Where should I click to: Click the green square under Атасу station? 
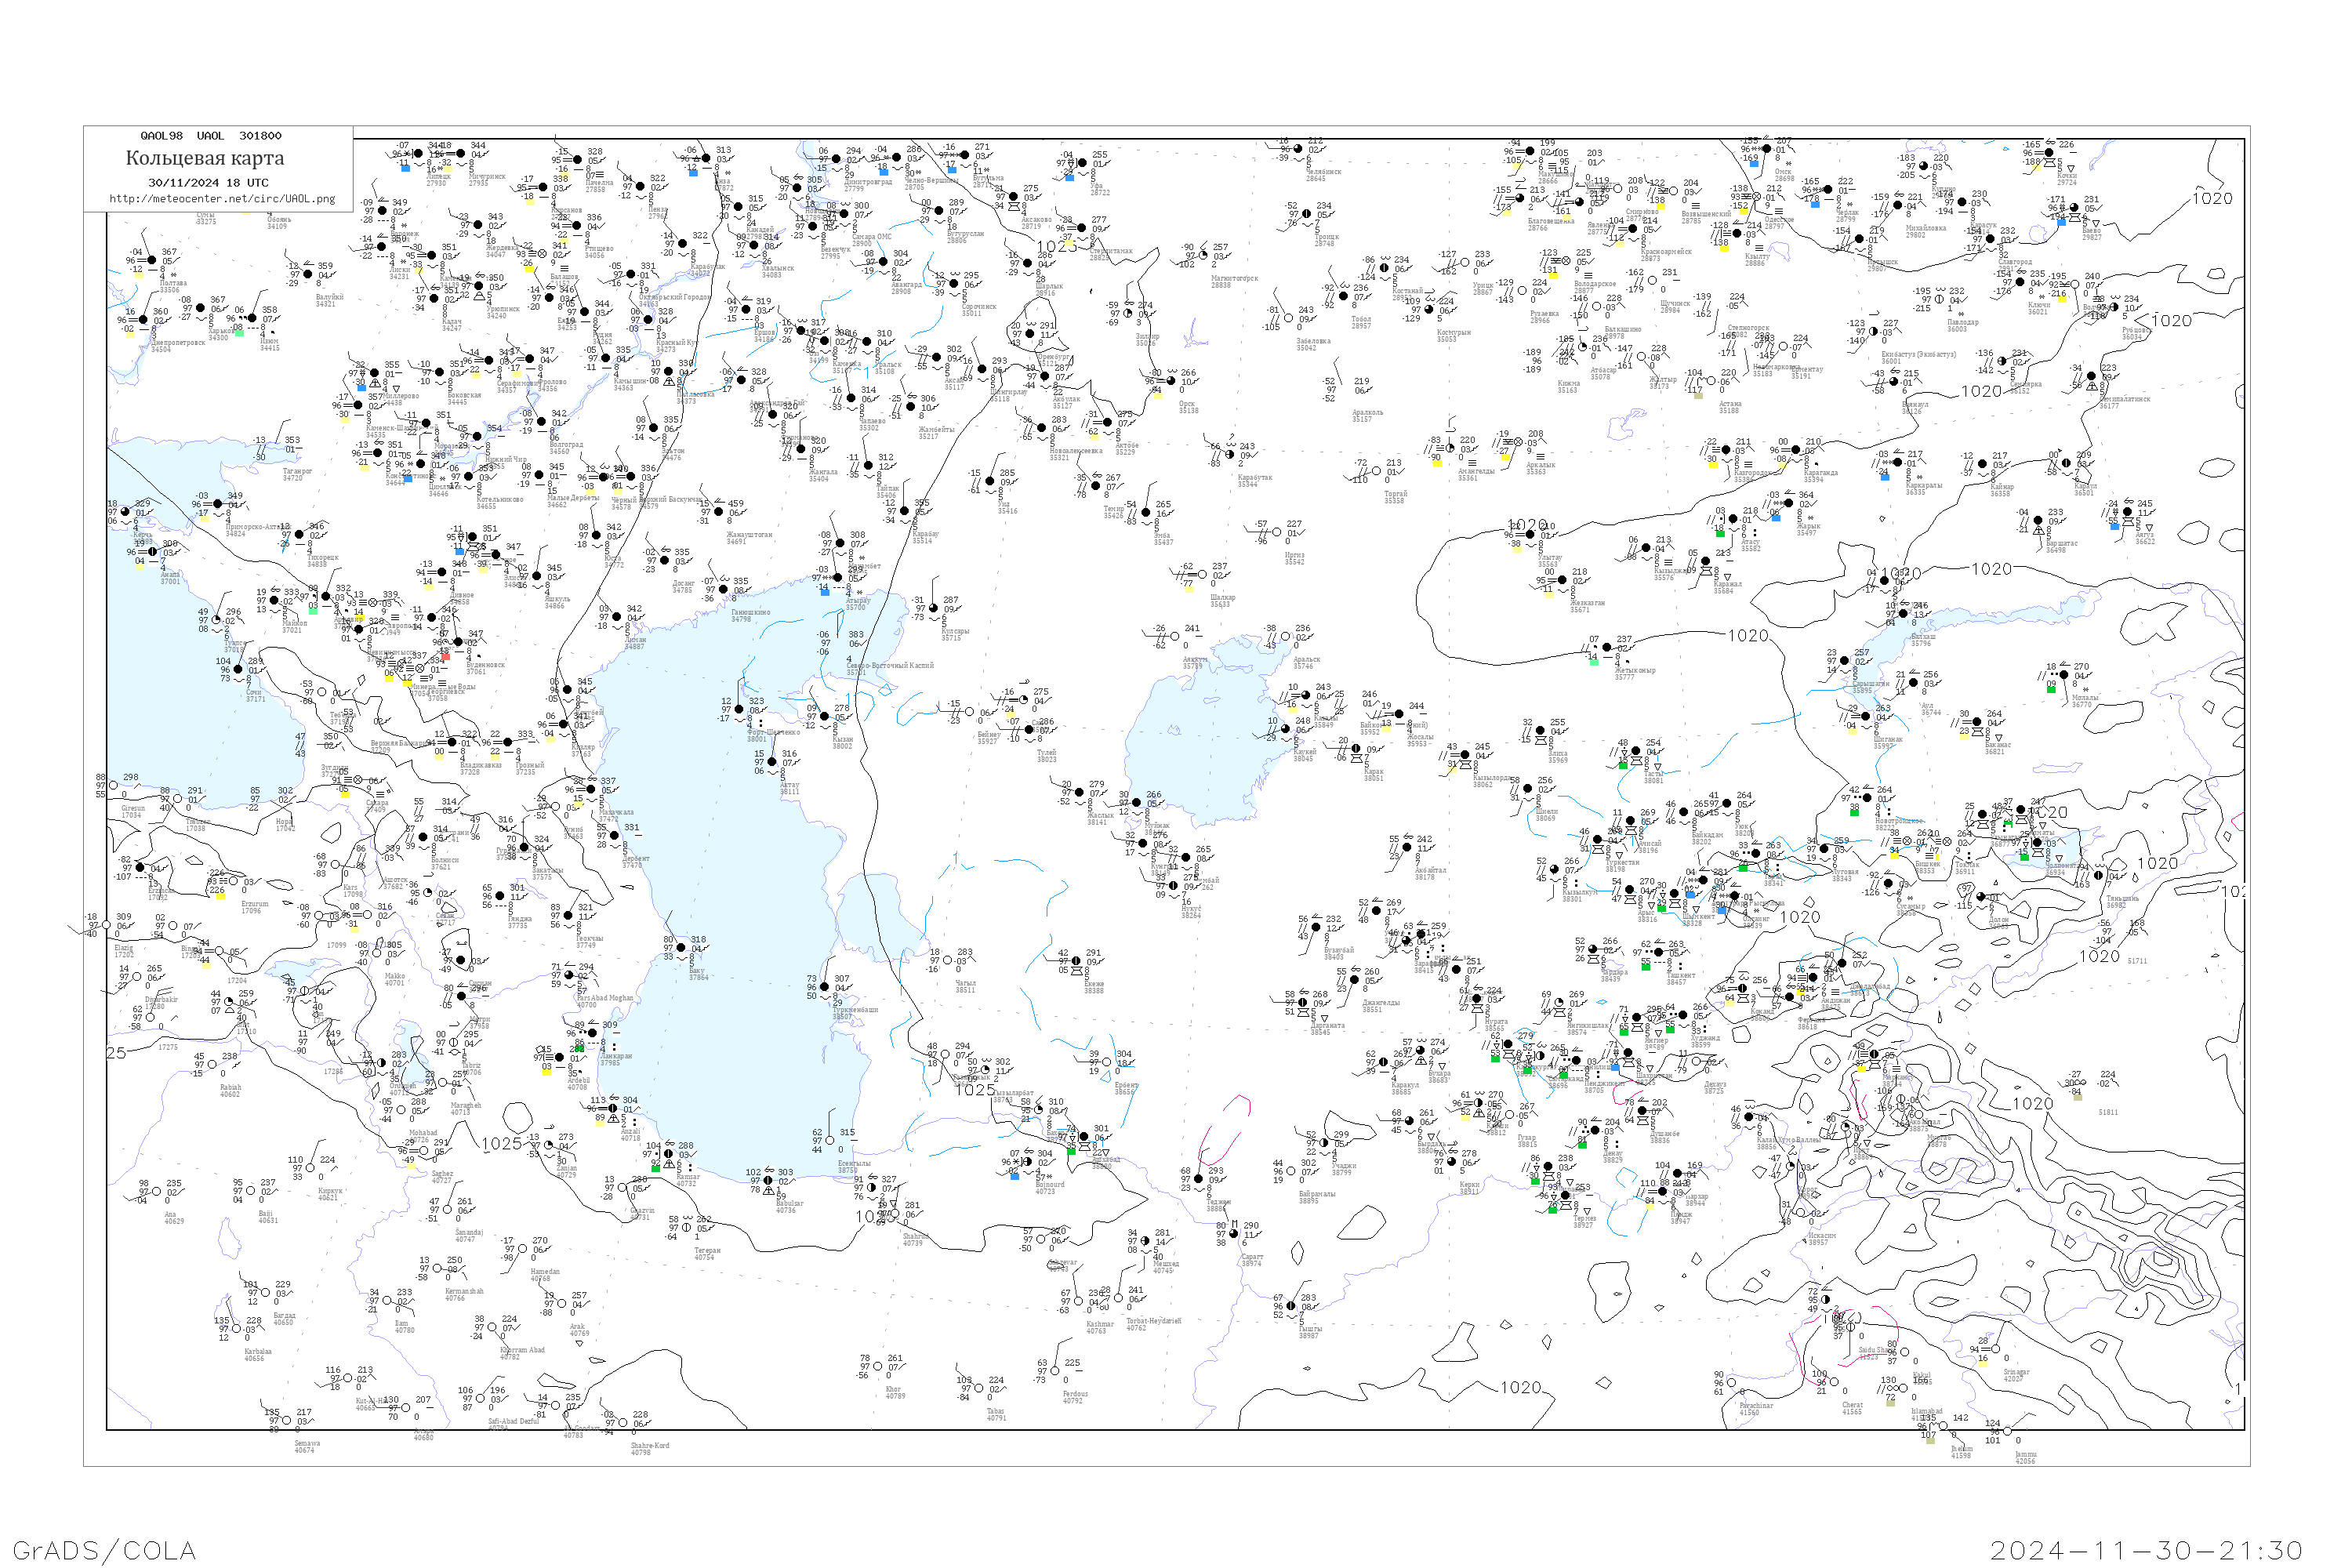(x=1720, y=533)
